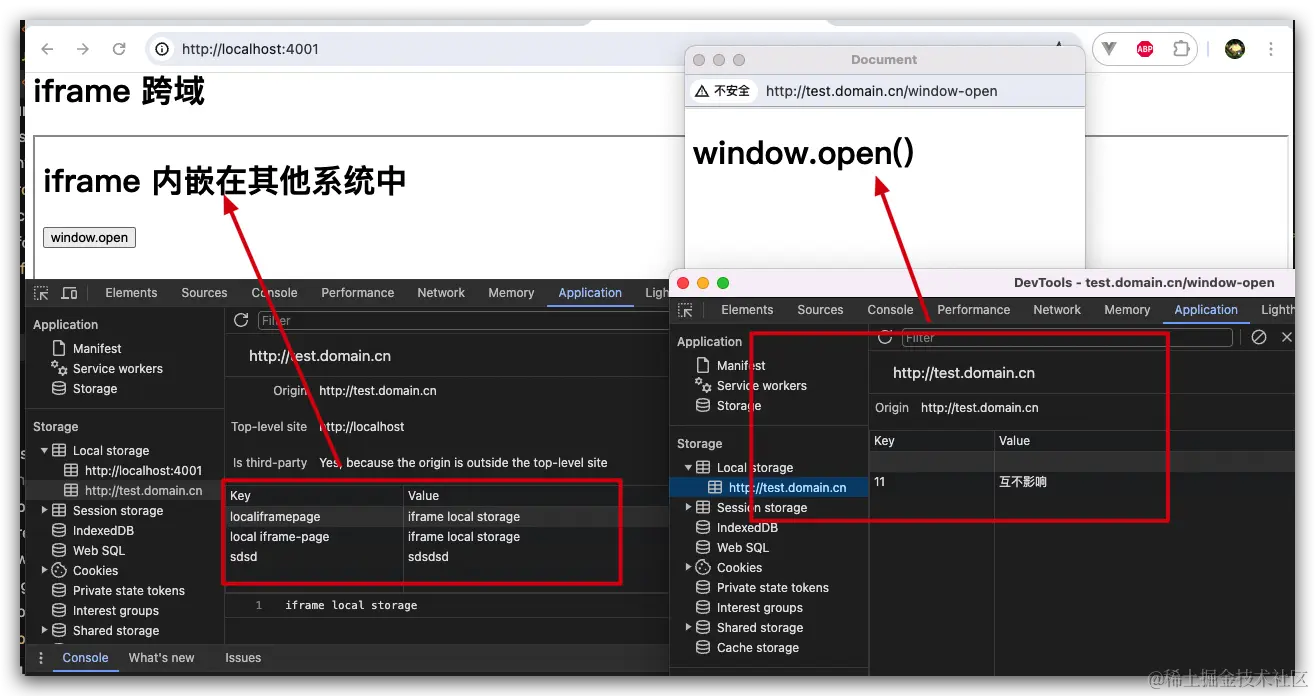Screen dimensions: 1315x696
Task: Click the 不安全 badge in the Document window
Action: tap(722, 91)
